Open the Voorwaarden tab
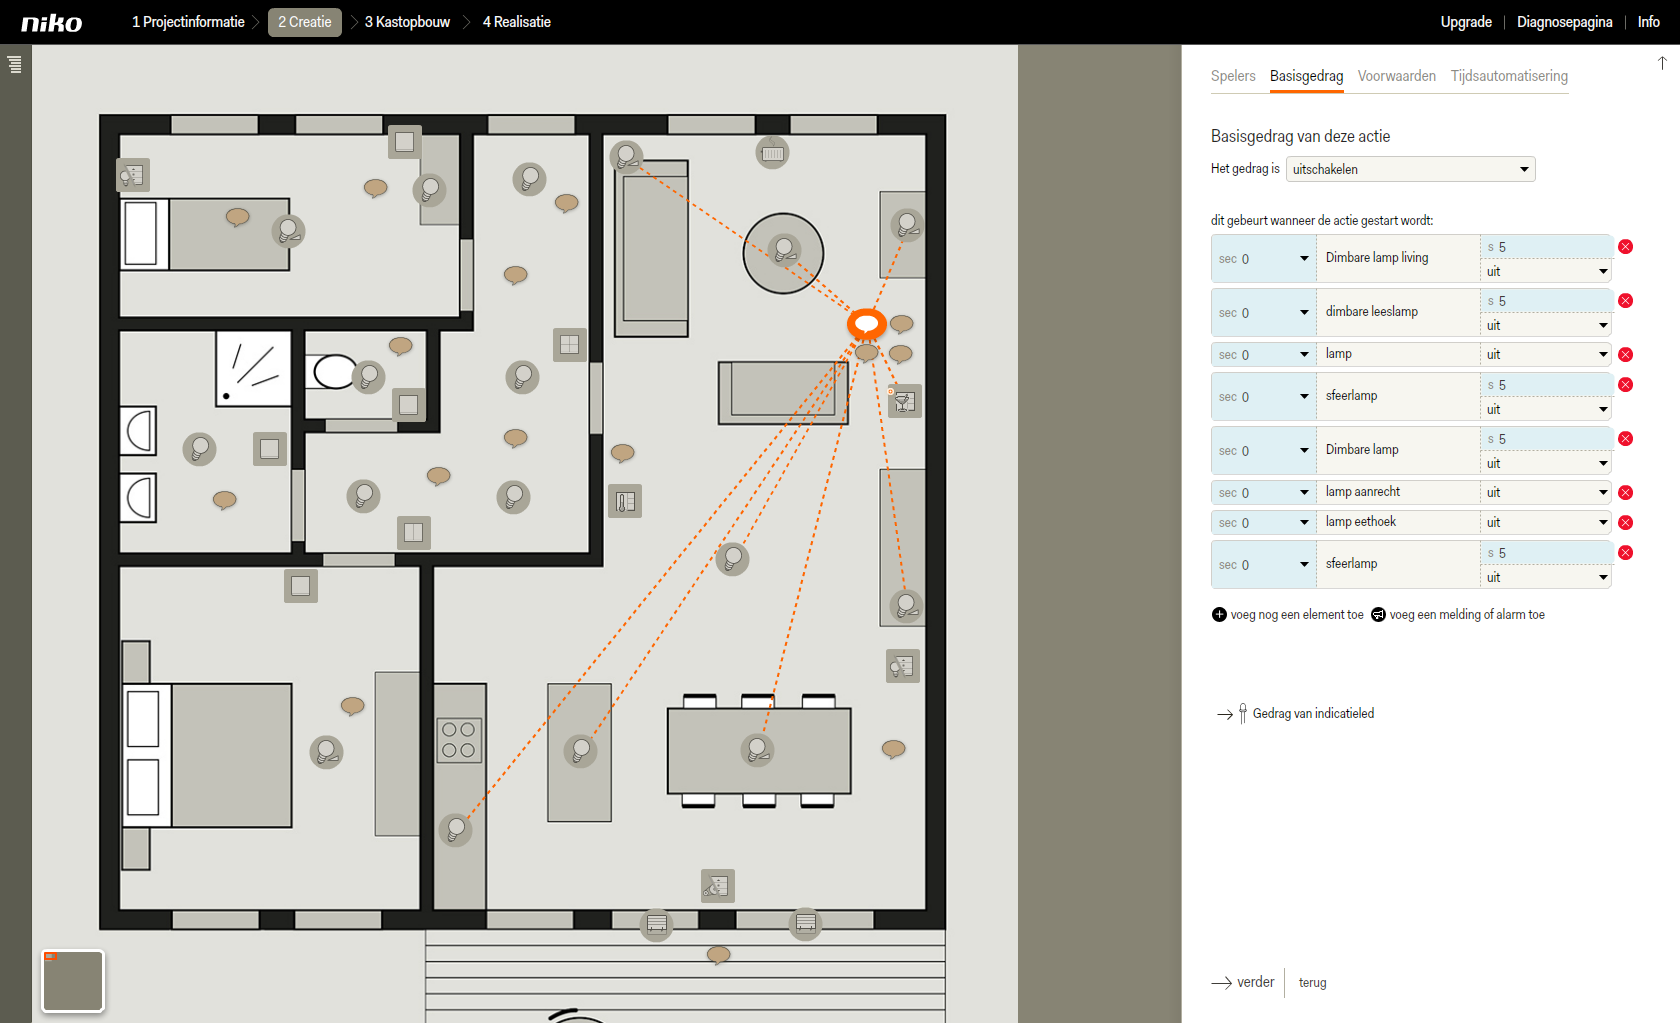Viewport: 1680px width, 1023px height. pos(1396,76)
